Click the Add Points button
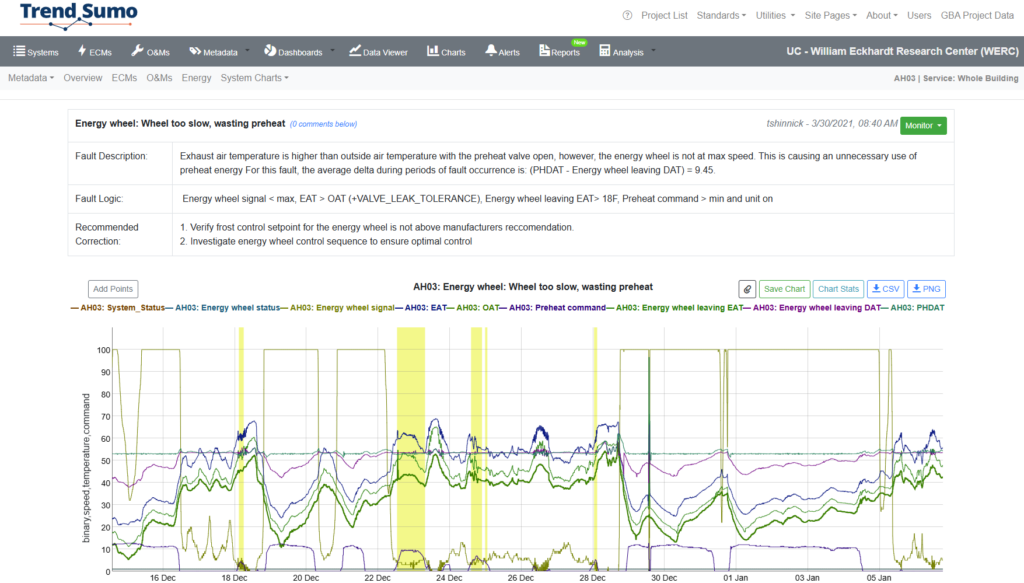 coord(113,289)
